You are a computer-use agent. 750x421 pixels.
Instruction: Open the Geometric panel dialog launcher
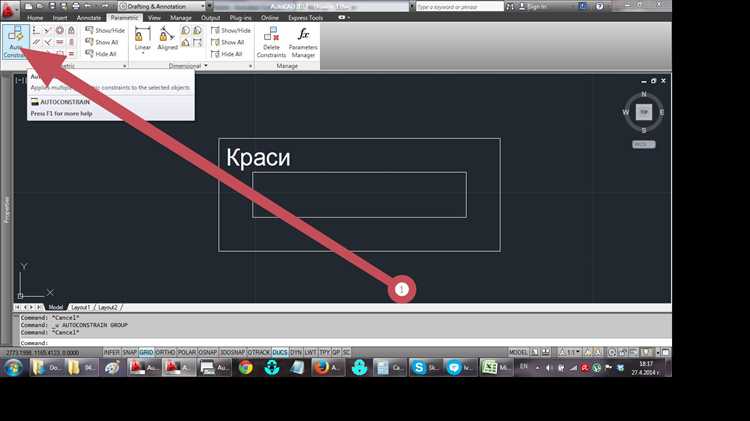(x=125, y=66)
